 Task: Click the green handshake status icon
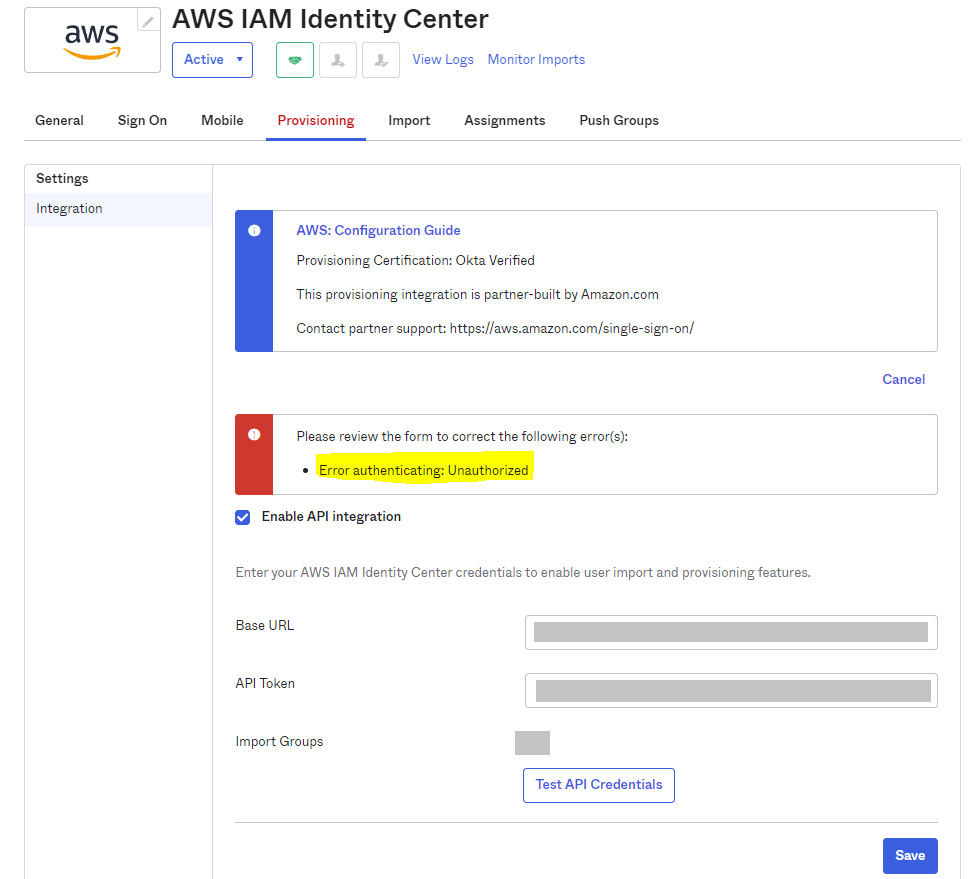point(295,60)
